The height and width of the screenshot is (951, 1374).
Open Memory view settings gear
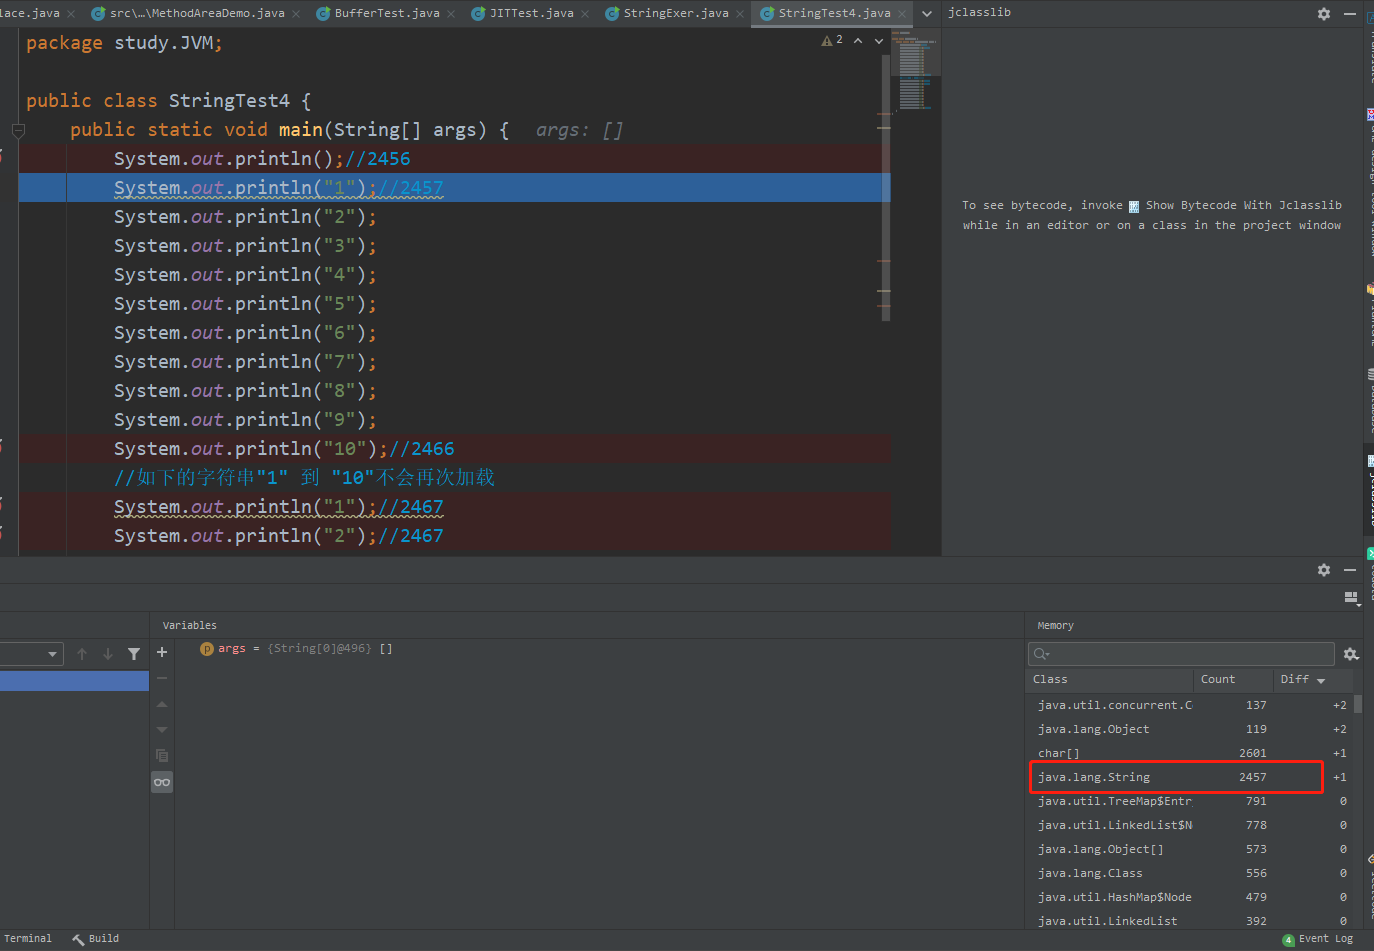pyautogui.click(x=1351, y=654)
